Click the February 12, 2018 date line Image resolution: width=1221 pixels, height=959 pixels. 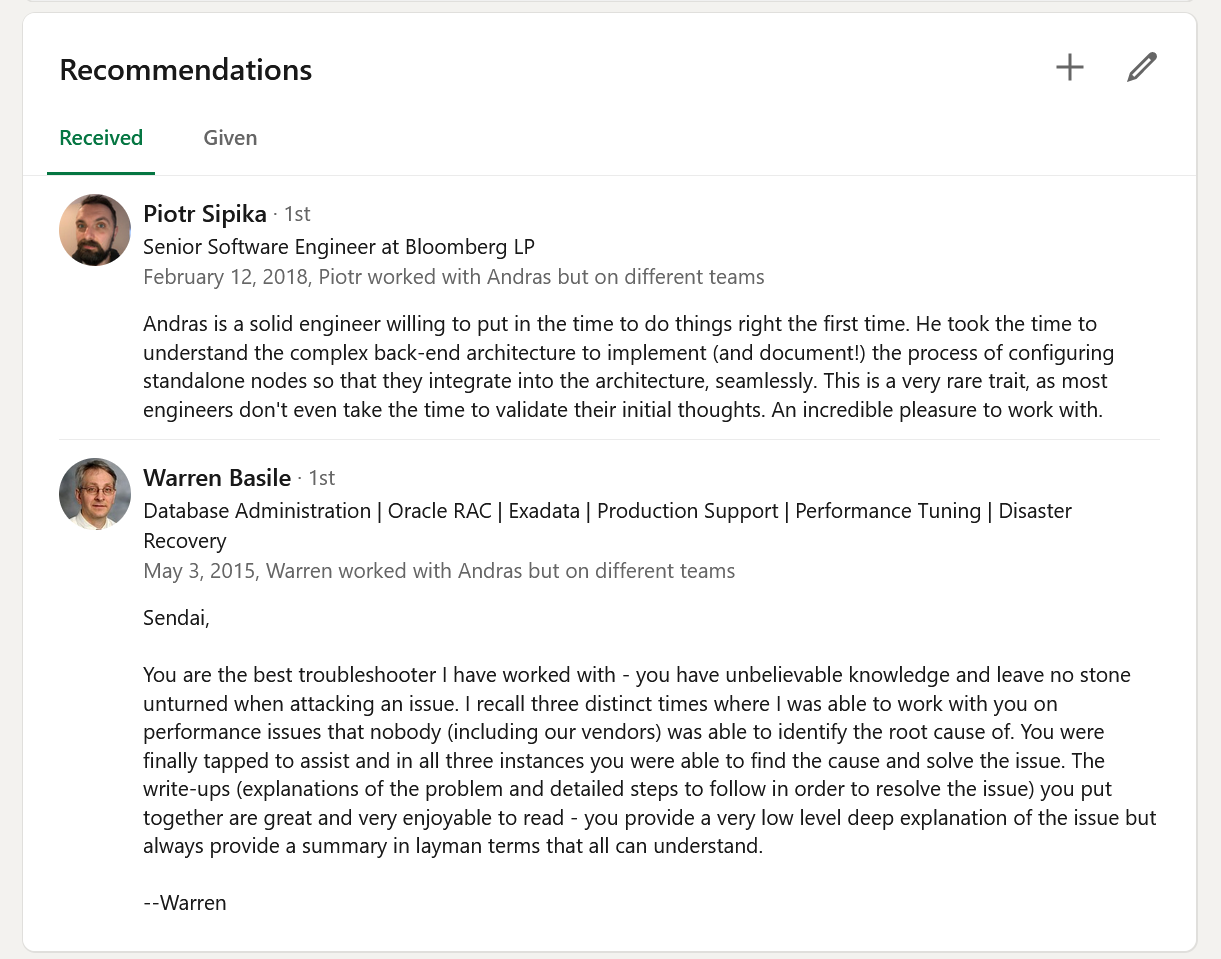(453, 277)
